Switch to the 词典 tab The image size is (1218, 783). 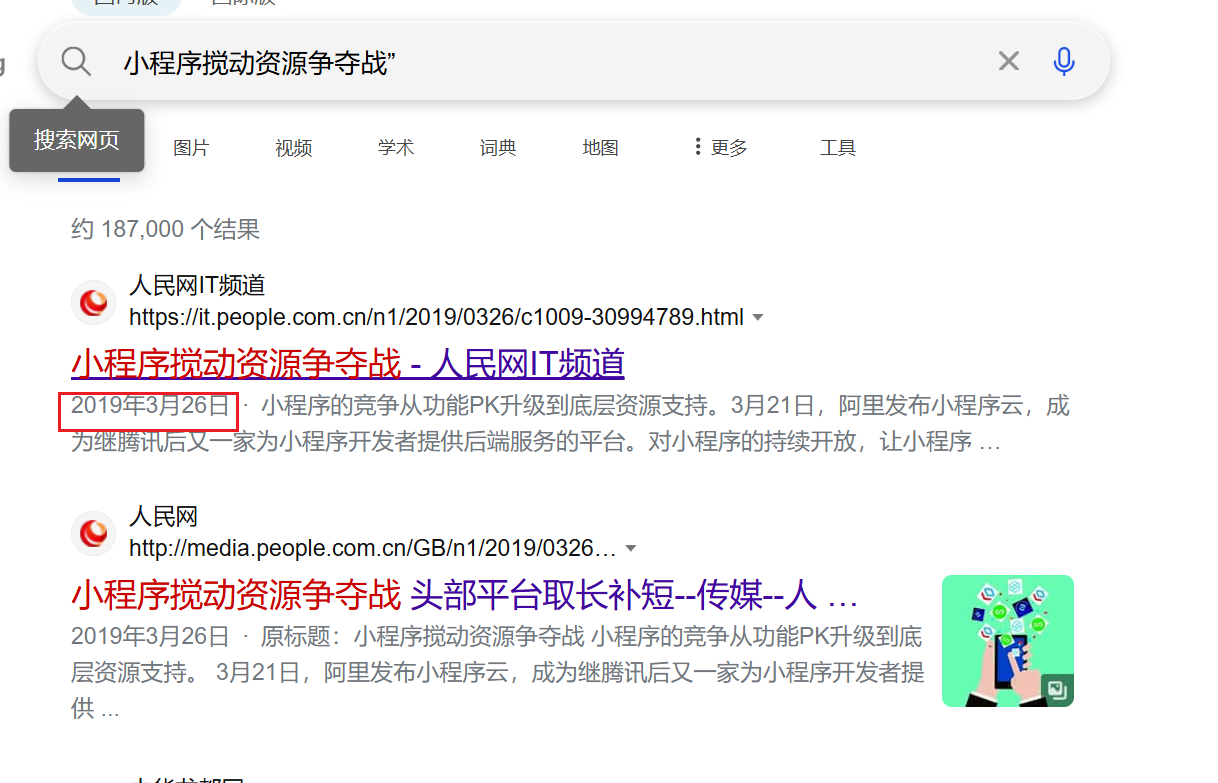point(498,148)
